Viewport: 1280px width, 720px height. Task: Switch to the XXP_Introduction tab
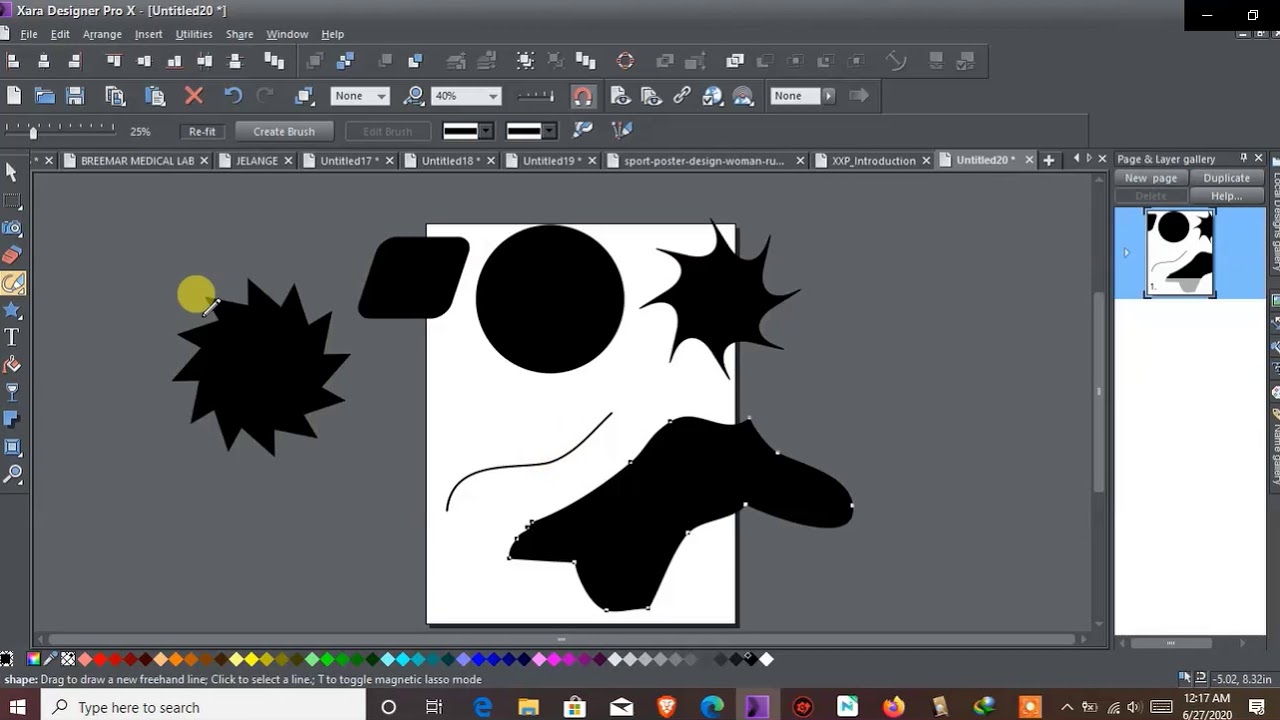[x=873, y=160]
